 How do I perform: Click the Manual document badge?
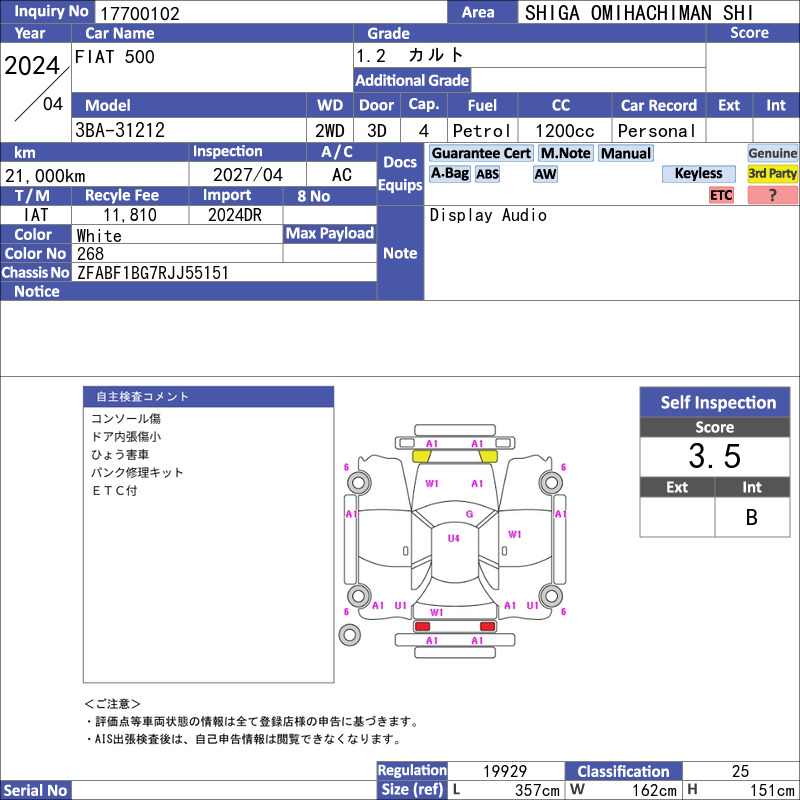[x=626, y=153]
